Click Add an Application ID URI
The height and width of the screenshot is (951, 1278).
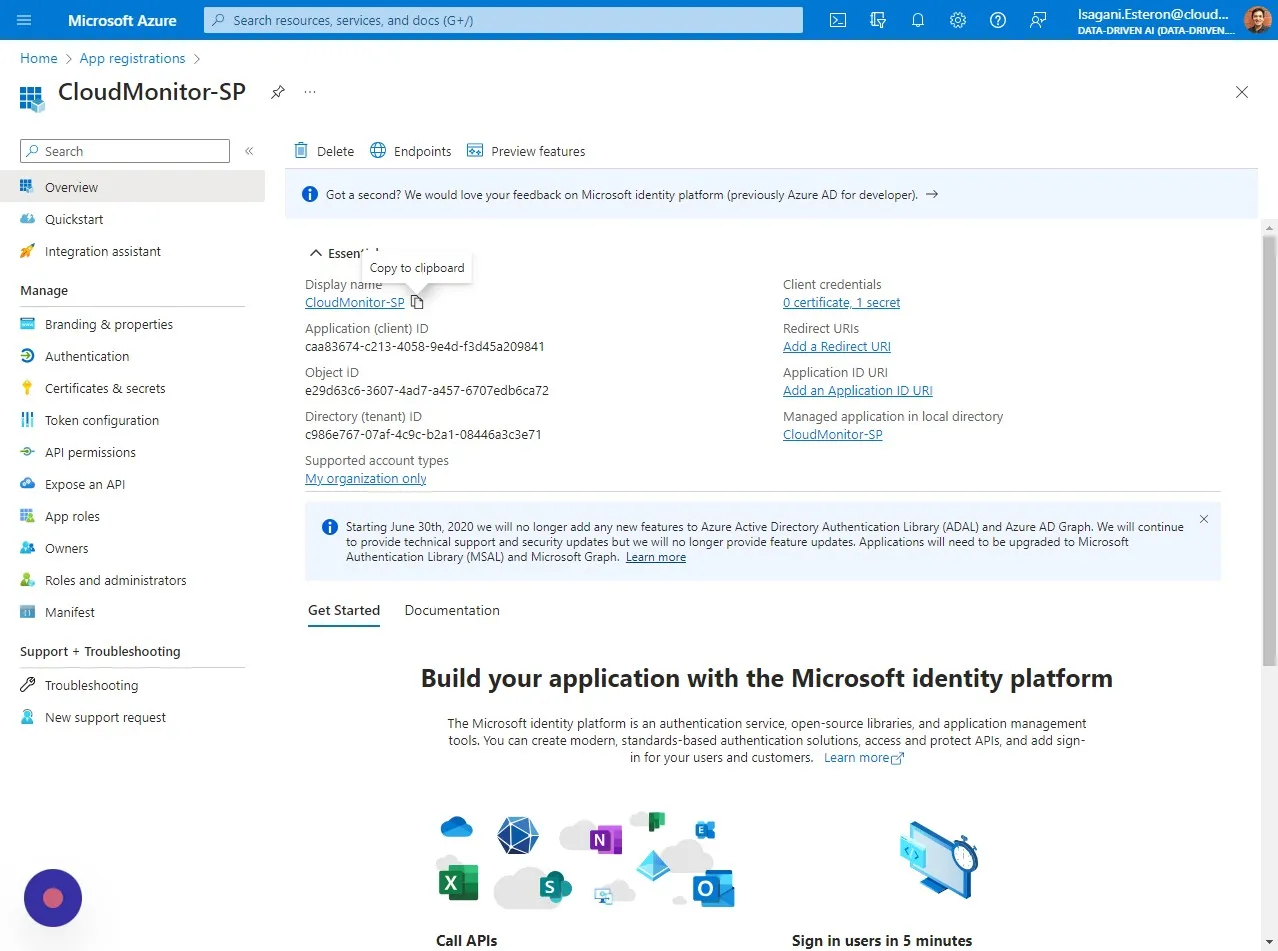pyautogui.click(x=858, y=391)
